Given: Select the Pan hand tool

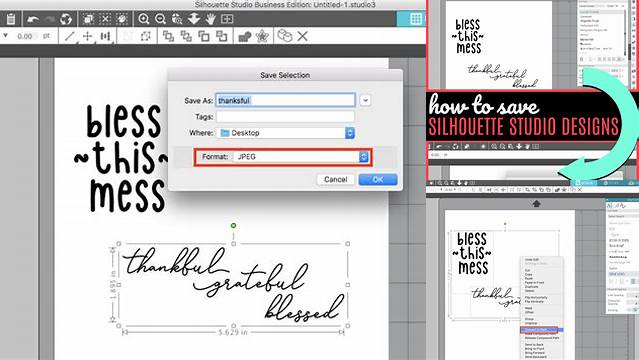Looking at the screenshot, I should point(210,19).
